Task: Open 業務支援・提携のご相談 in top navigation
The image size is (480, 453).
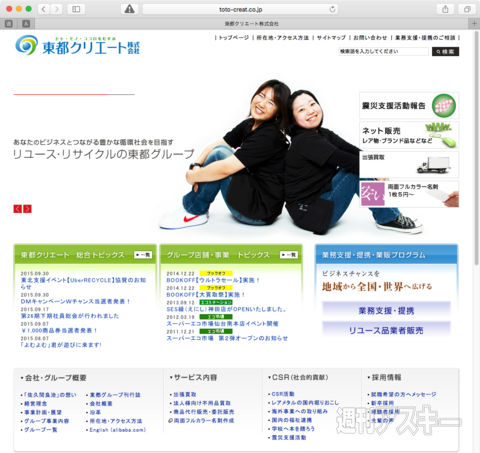Action: 425,38
